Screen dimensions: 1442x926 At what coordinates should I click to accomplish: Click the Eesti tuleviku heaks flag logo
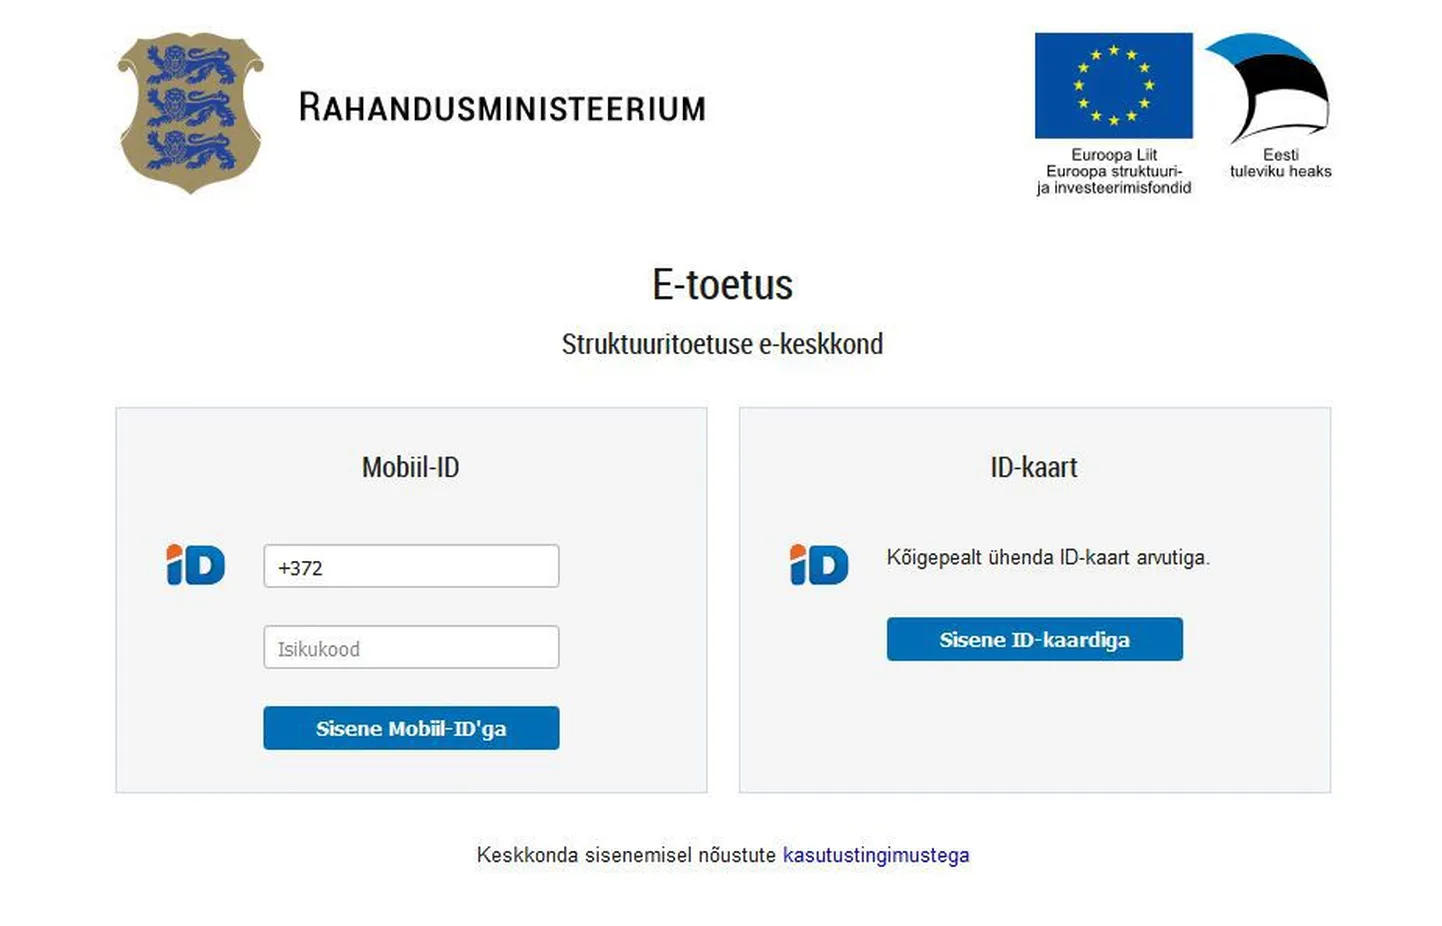click(1268, 88)
